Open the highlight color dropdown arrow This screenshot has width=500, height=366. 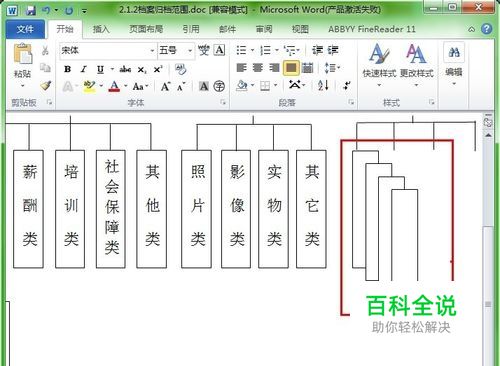pos(101,86)
